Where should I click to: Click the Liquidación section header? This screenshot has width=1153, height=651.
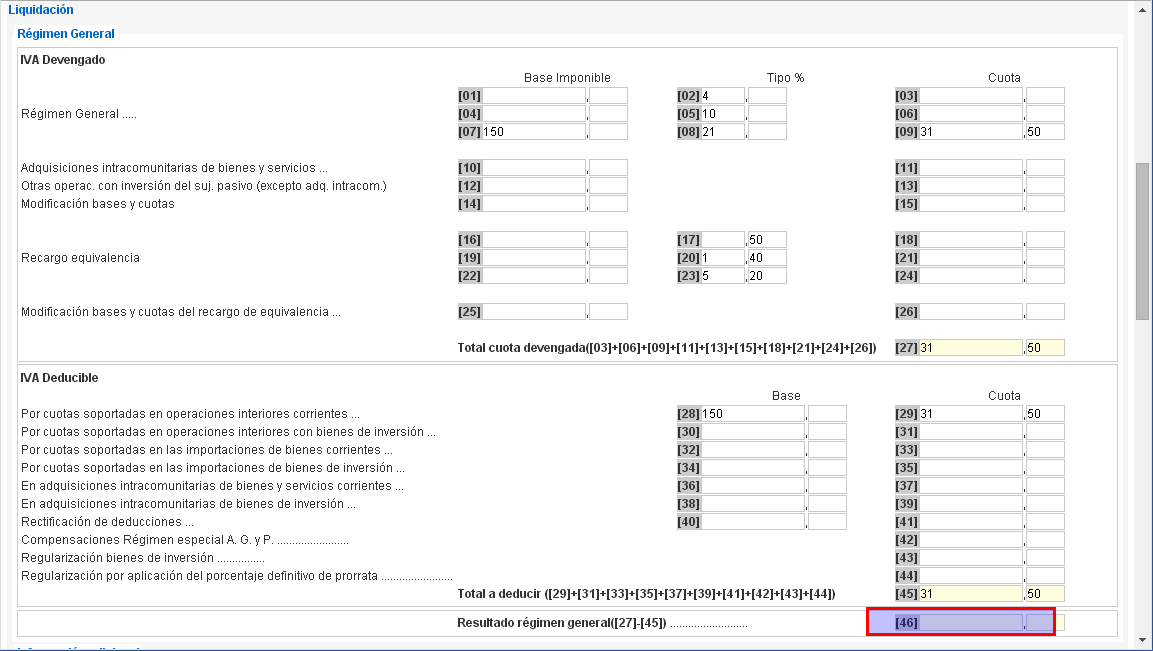tap(41, 10)
